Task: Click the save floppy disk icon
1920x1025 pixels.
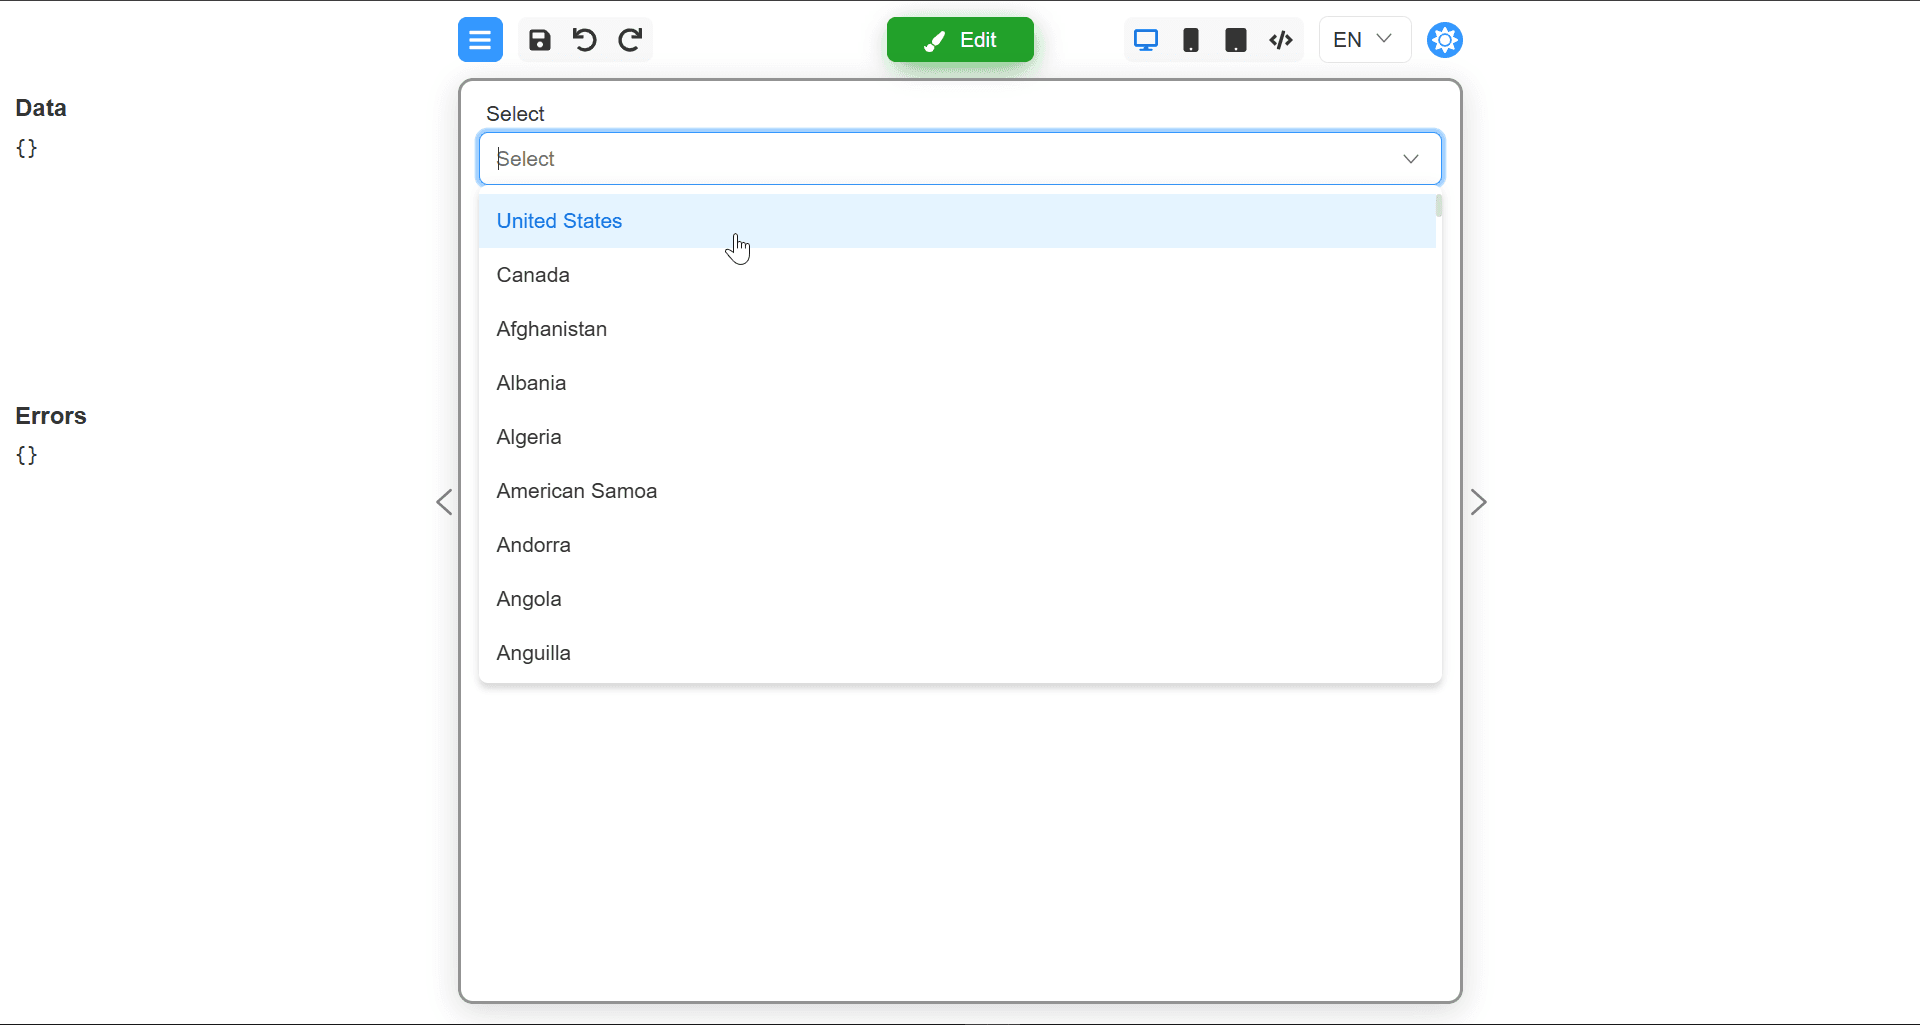Action: coord(540,40)
